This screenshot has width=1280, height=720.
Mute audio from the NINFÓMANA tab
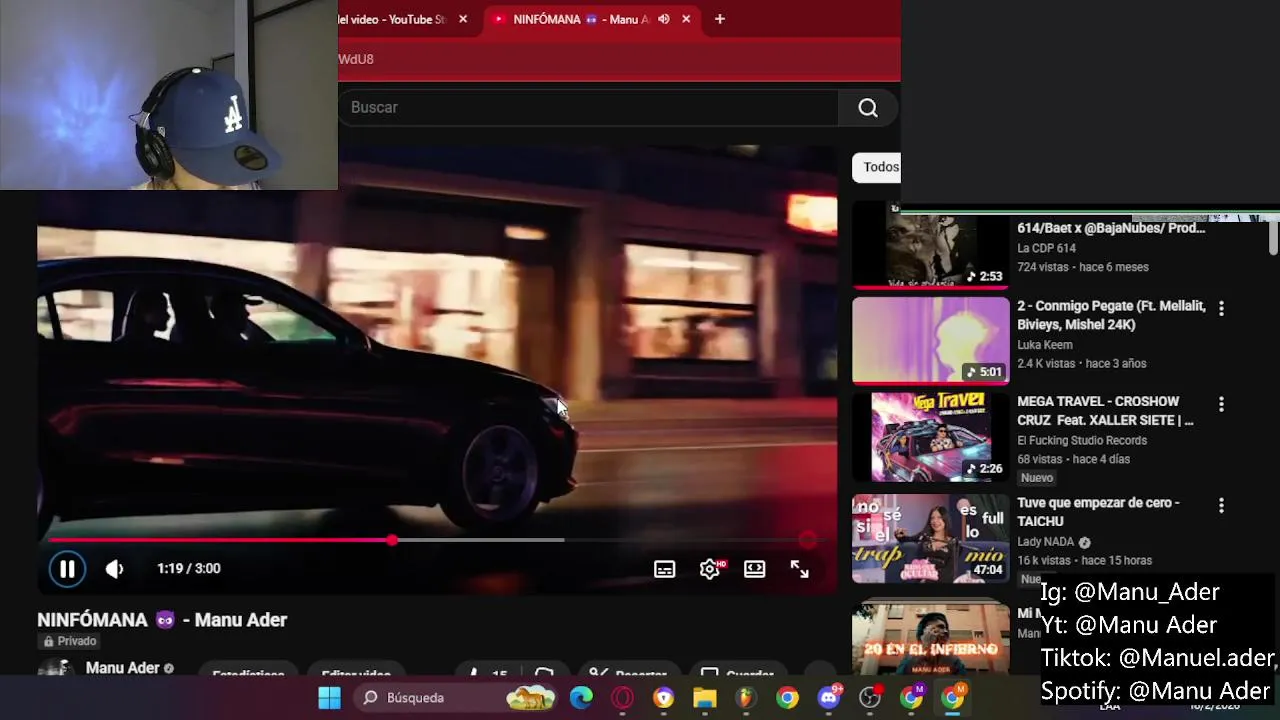click(664, 19)
